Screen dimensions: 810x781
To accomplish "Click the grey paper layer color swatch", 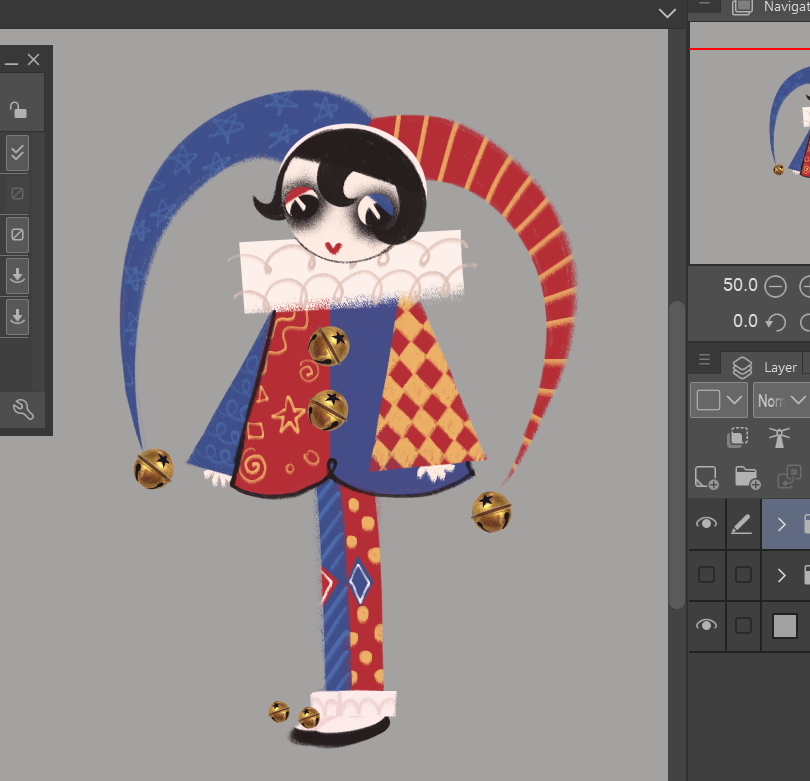I will tap(784, 626).
